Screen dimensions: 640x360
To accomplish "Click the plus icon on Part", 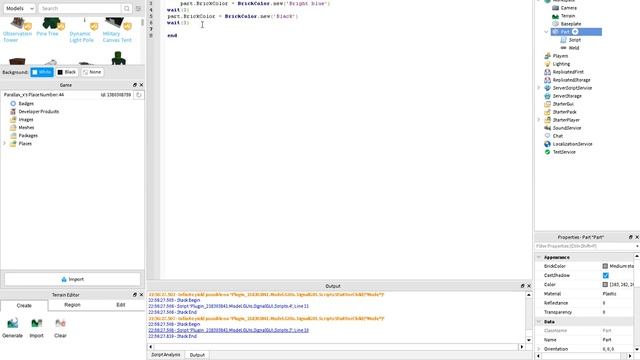I will [575, 32].
